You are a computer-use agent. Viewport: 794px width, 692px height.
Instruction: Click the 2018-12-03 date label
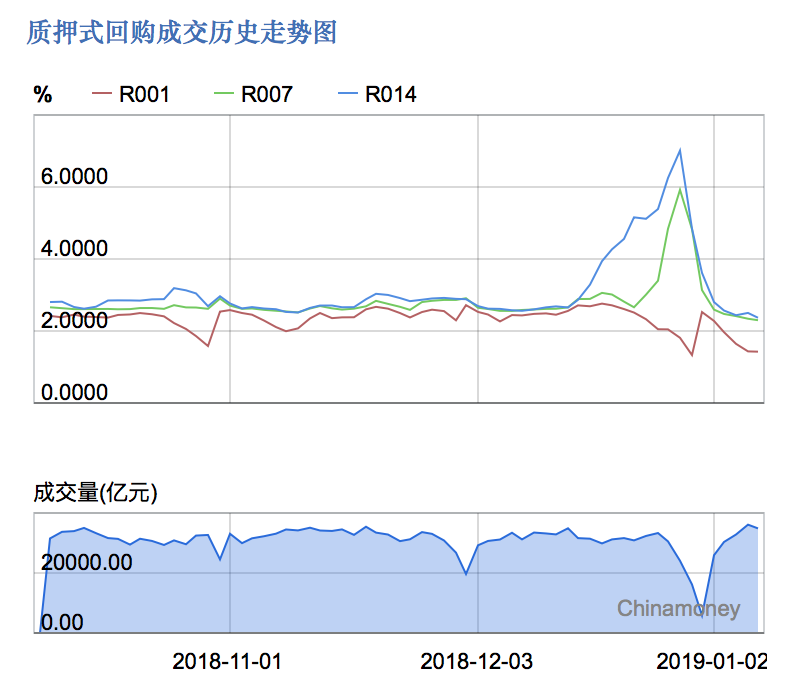click(x=477, y=661)
